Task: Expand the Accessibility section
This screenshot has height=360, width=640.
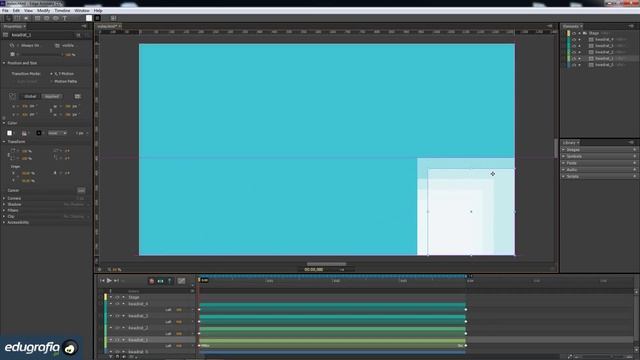Action: point(4,222)
